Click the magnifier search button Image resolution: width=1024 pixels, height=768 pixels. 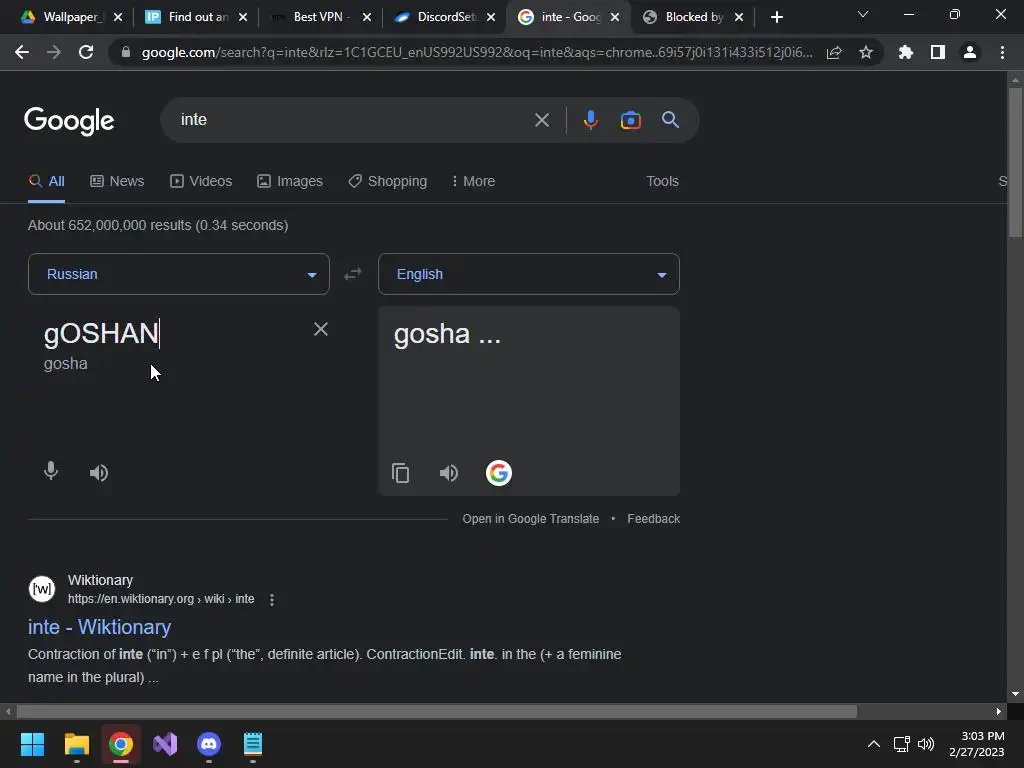pos(671,120)
